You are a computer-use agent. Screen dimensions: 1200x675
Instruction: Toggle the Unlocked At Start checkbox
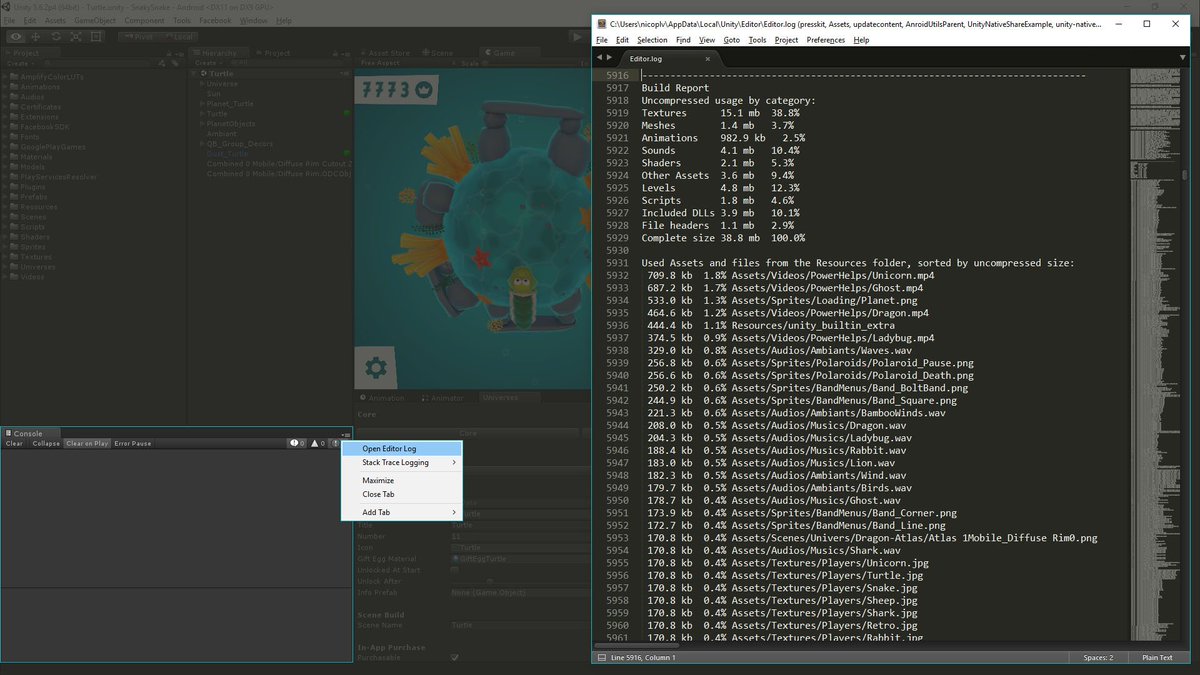(x=455, y=570)
